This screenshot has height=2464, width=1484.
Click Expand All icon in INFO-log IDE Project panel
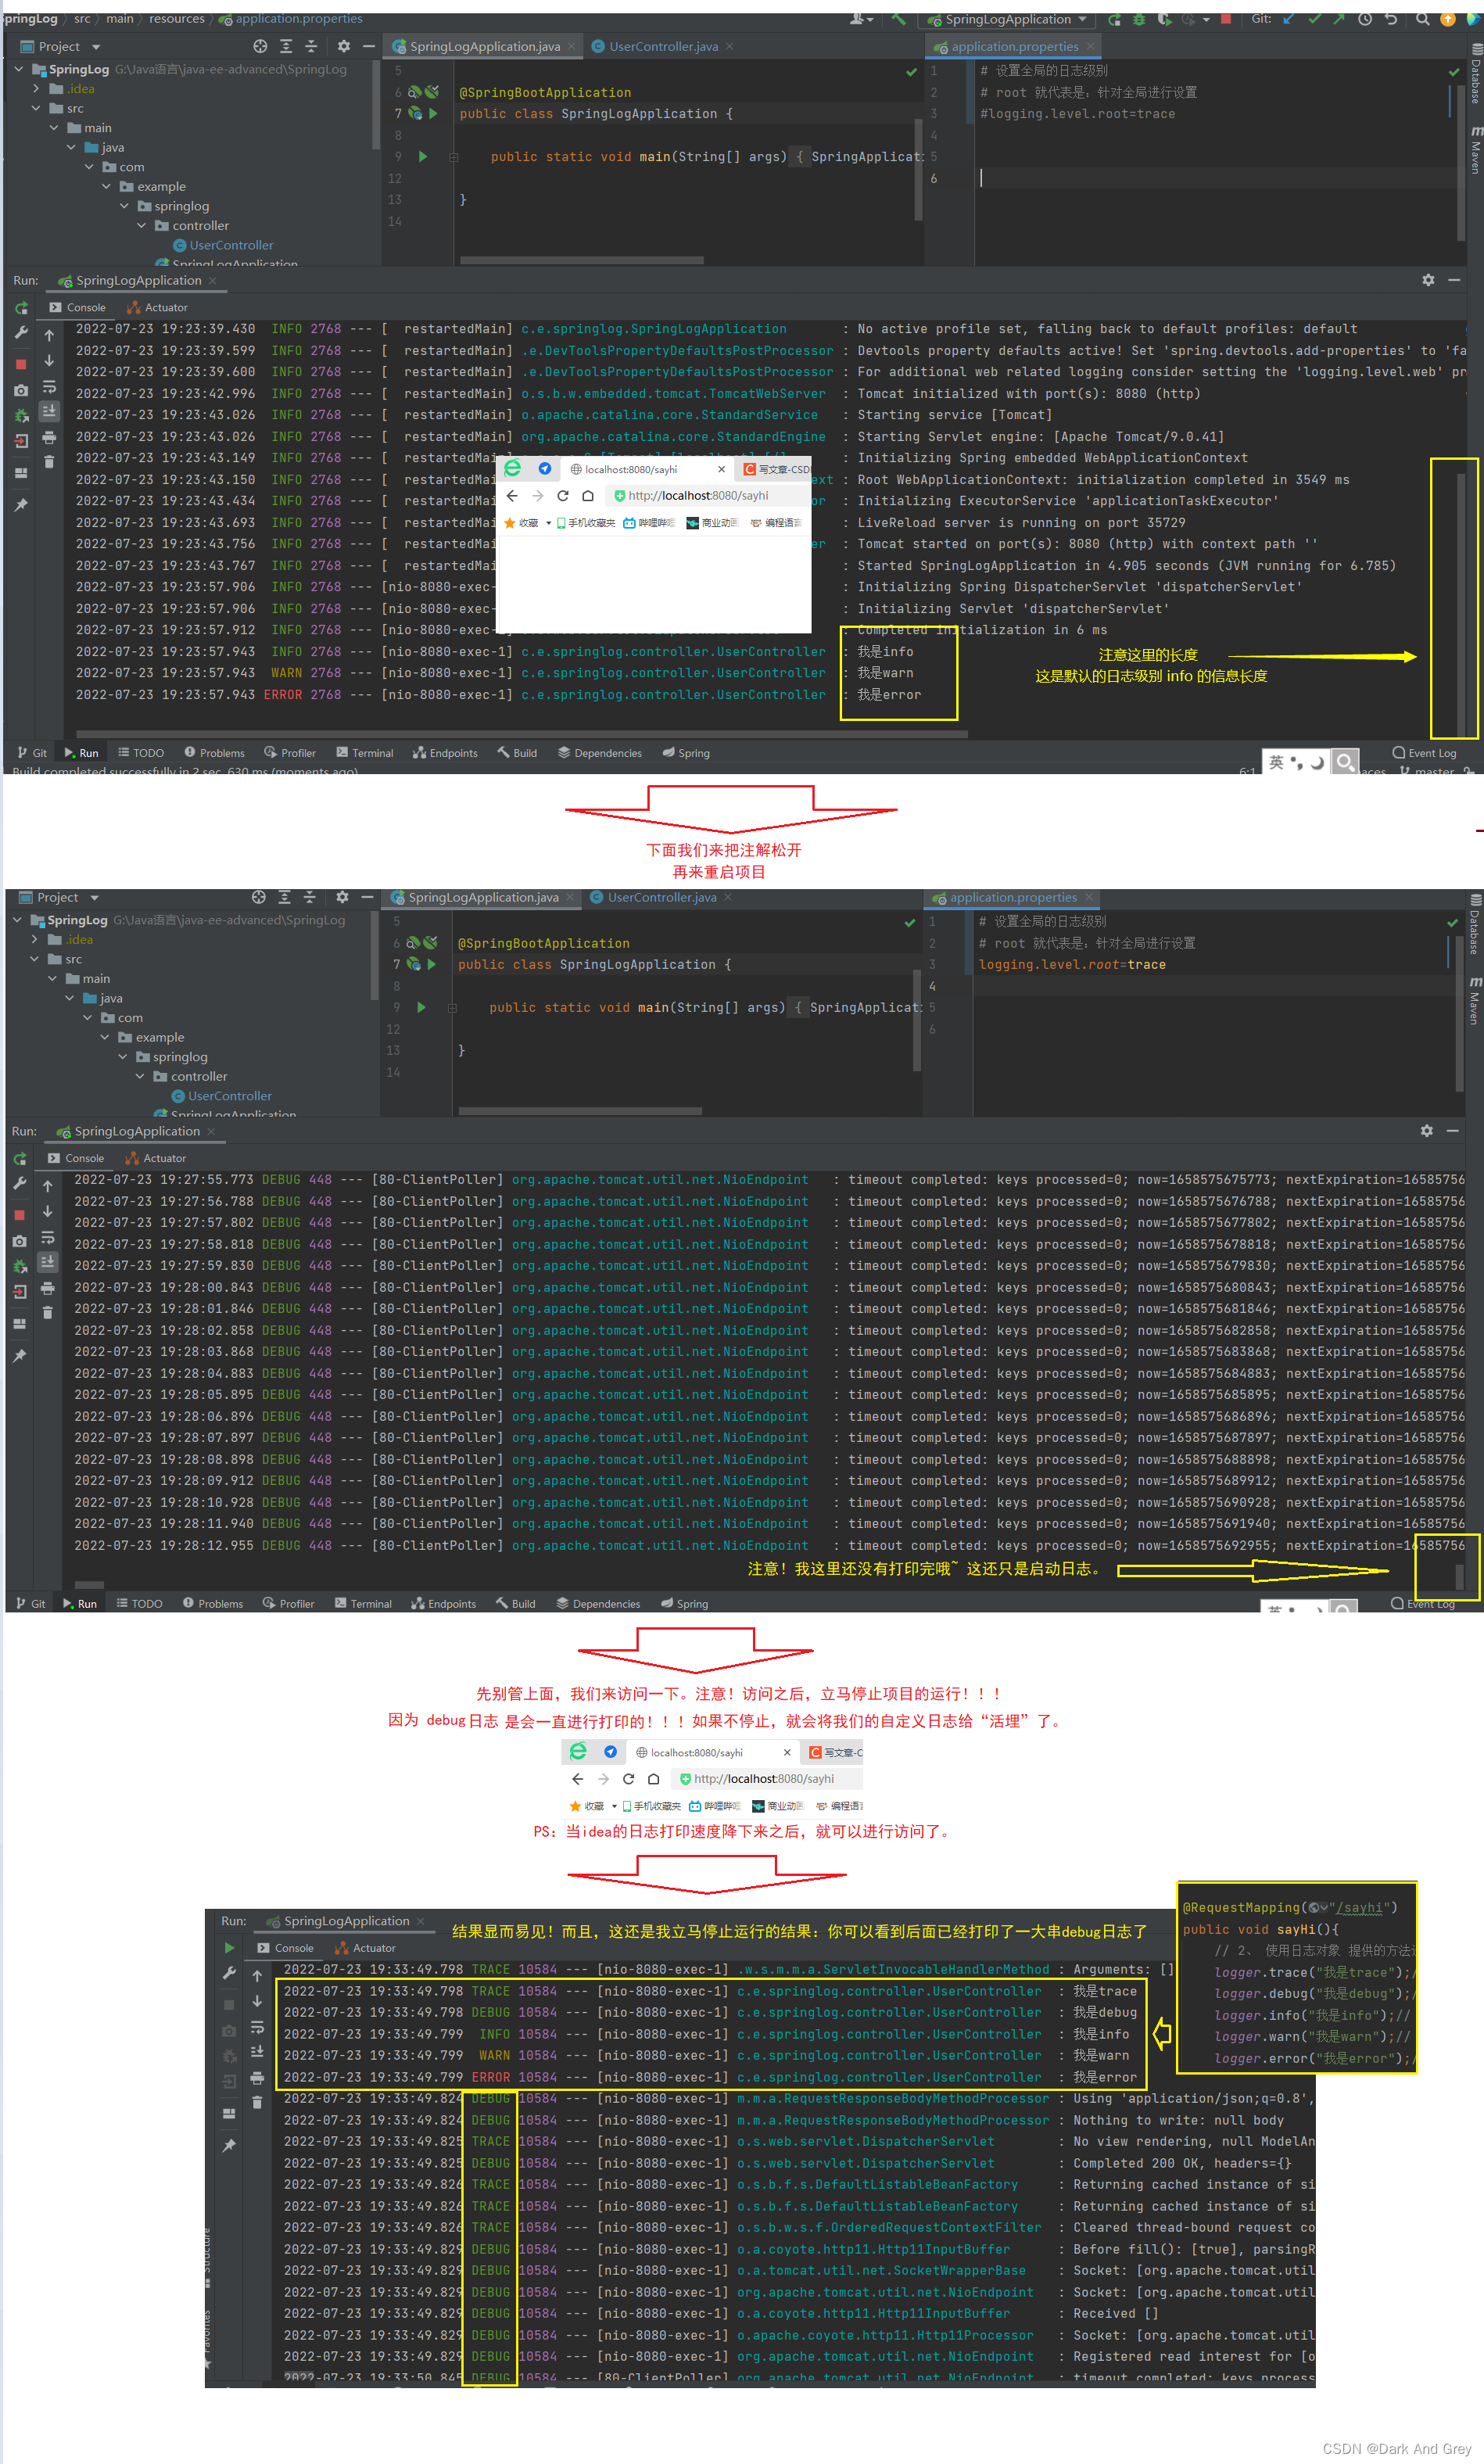[x=286, y=46]
